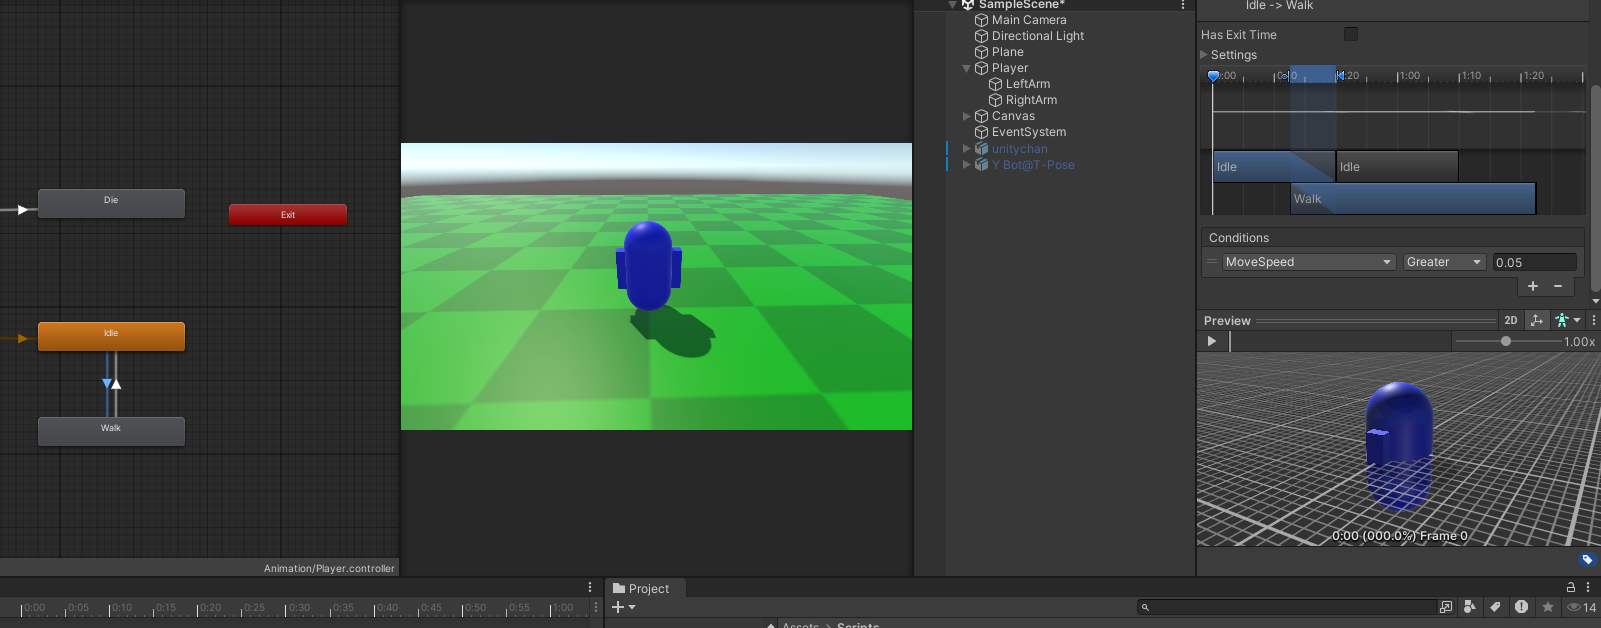Click the Idle source clip bar in transition timeline

pos(1274,167)
